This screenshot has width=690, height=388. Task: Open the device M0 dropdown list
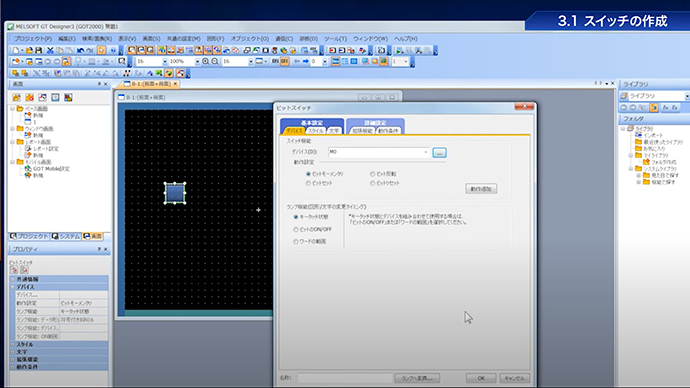(426, 152)
